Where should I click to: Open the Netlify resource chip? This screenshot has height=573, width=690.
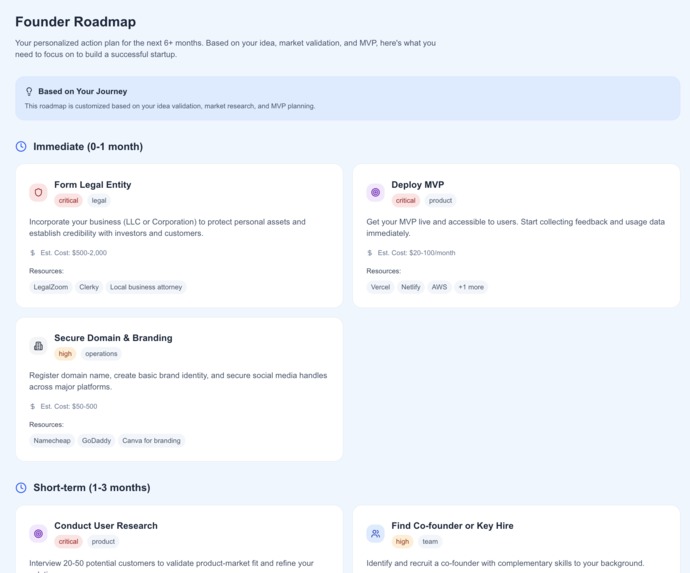[x=411, y=287]
